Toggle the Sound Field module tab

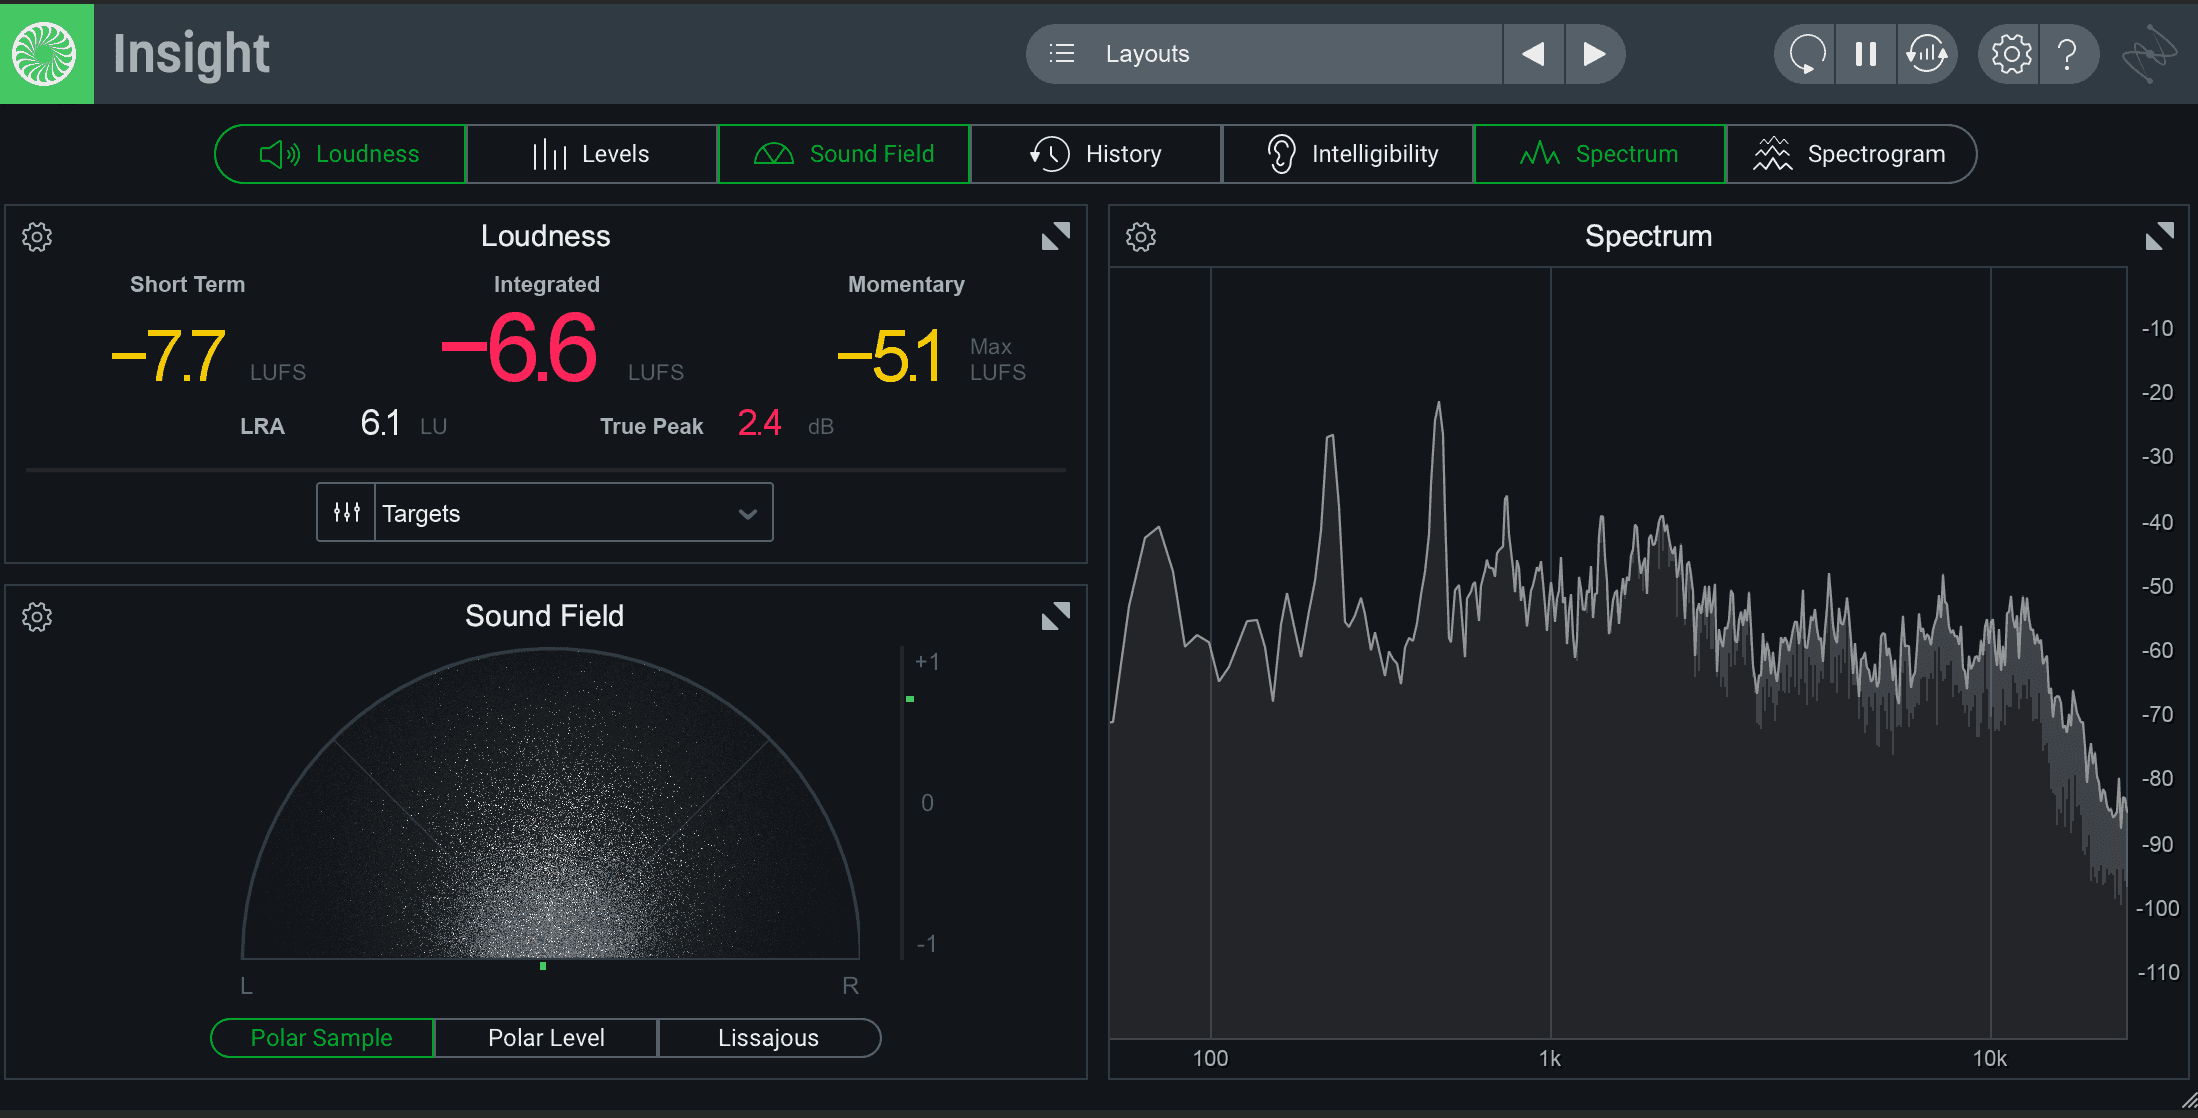(844, 154)
